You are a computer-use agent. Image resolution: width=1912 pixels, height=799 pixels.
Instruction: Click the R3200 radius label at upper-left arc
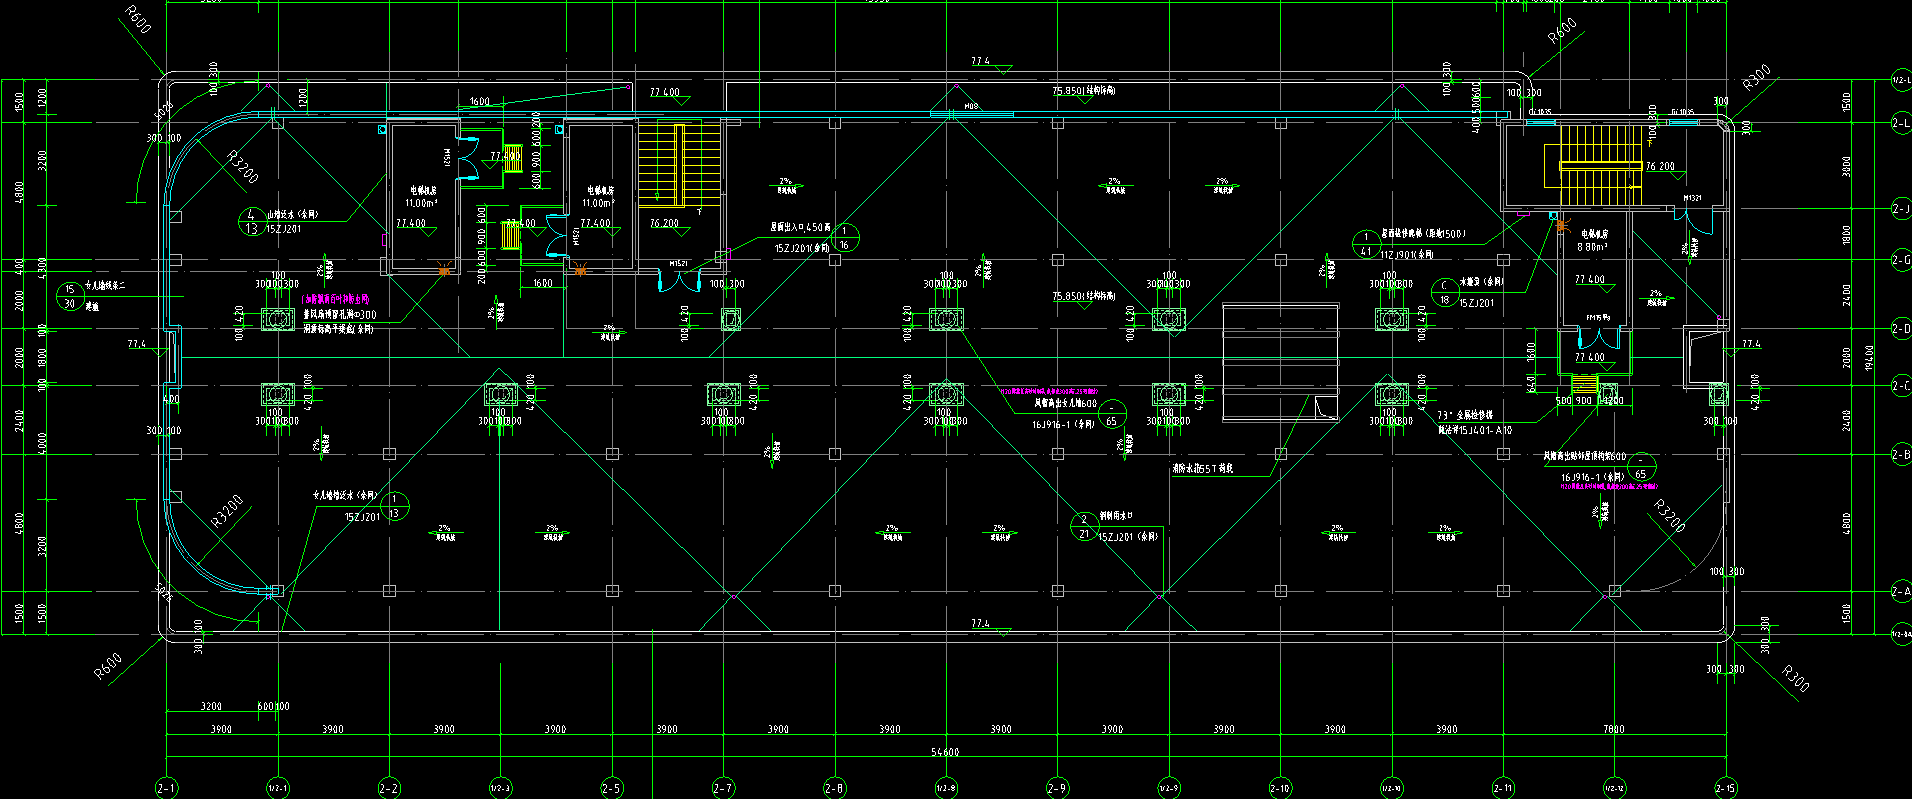(242, 168)
